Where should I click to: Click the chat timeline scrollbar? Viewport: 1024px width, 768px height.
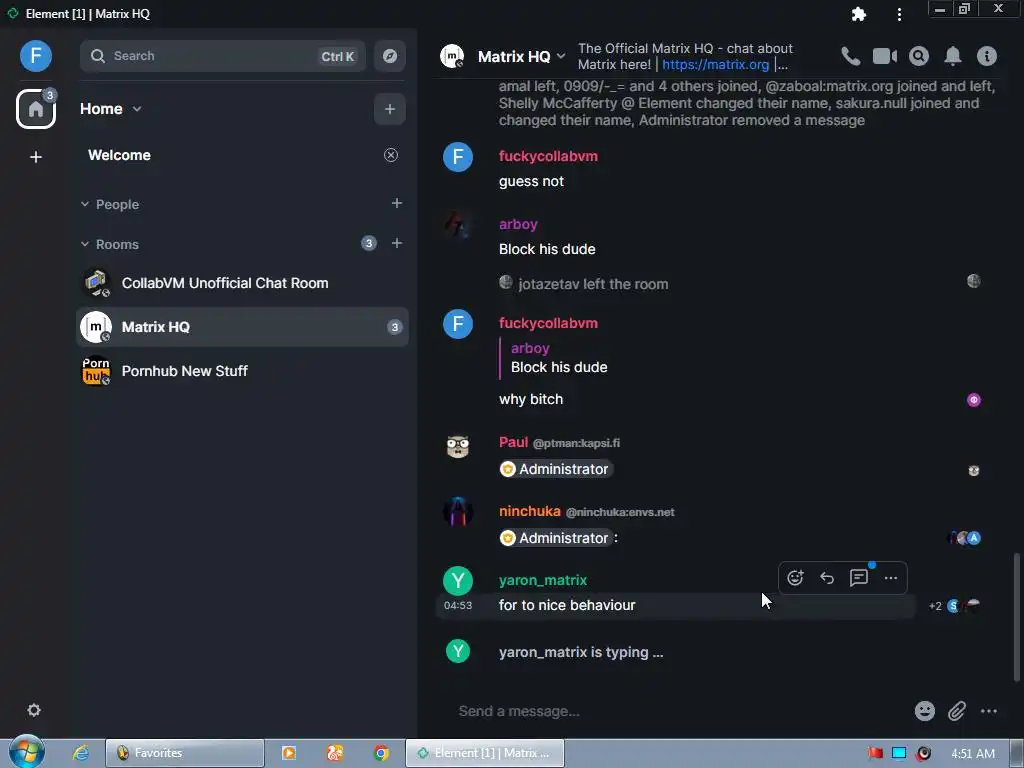1016,617
